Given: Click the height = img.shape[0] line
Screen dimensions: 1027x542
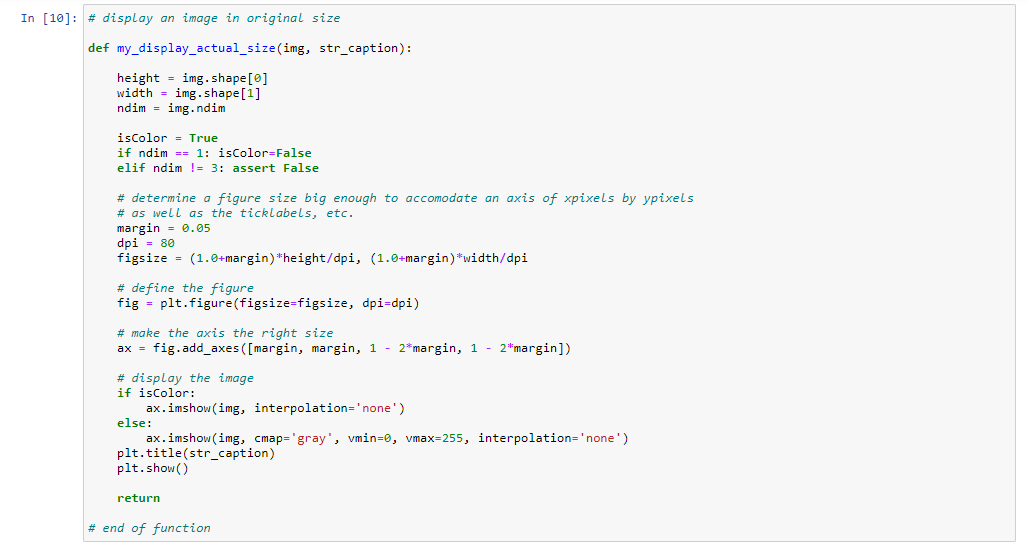Looking at the screenshot, I should 193,79.
